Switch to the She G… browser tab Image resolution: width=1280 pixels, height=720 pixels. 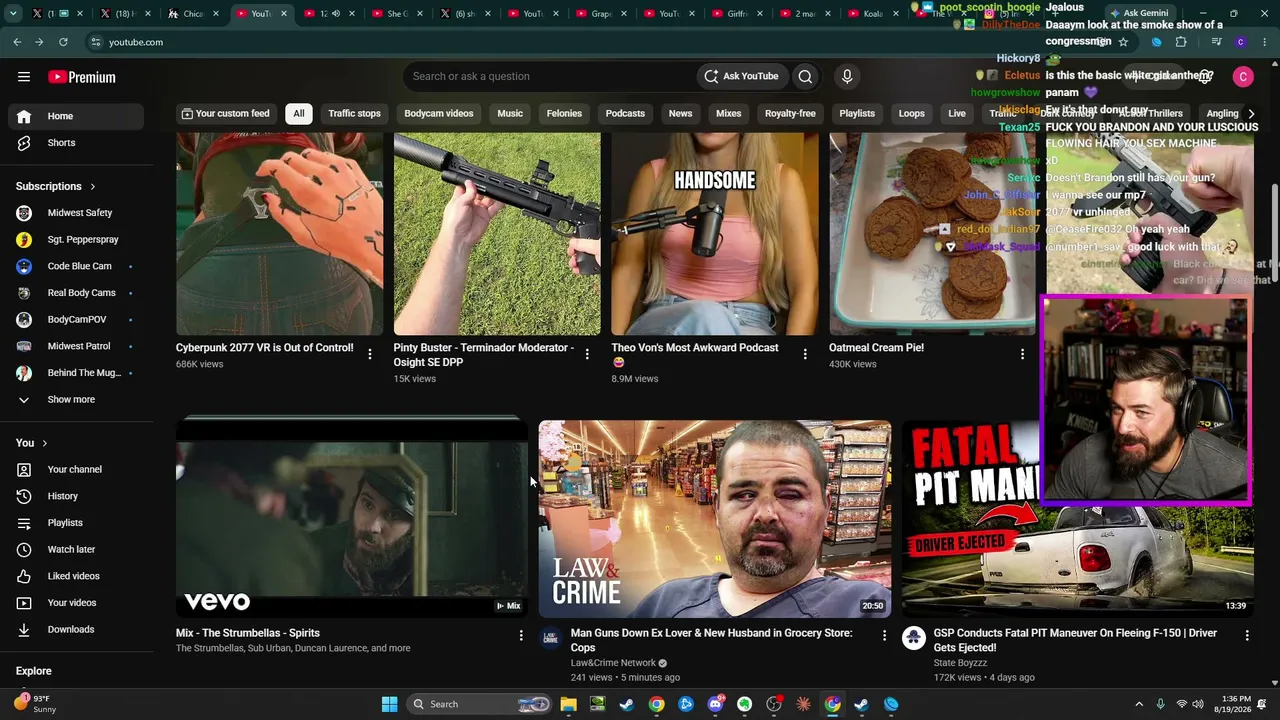(397, 14)
